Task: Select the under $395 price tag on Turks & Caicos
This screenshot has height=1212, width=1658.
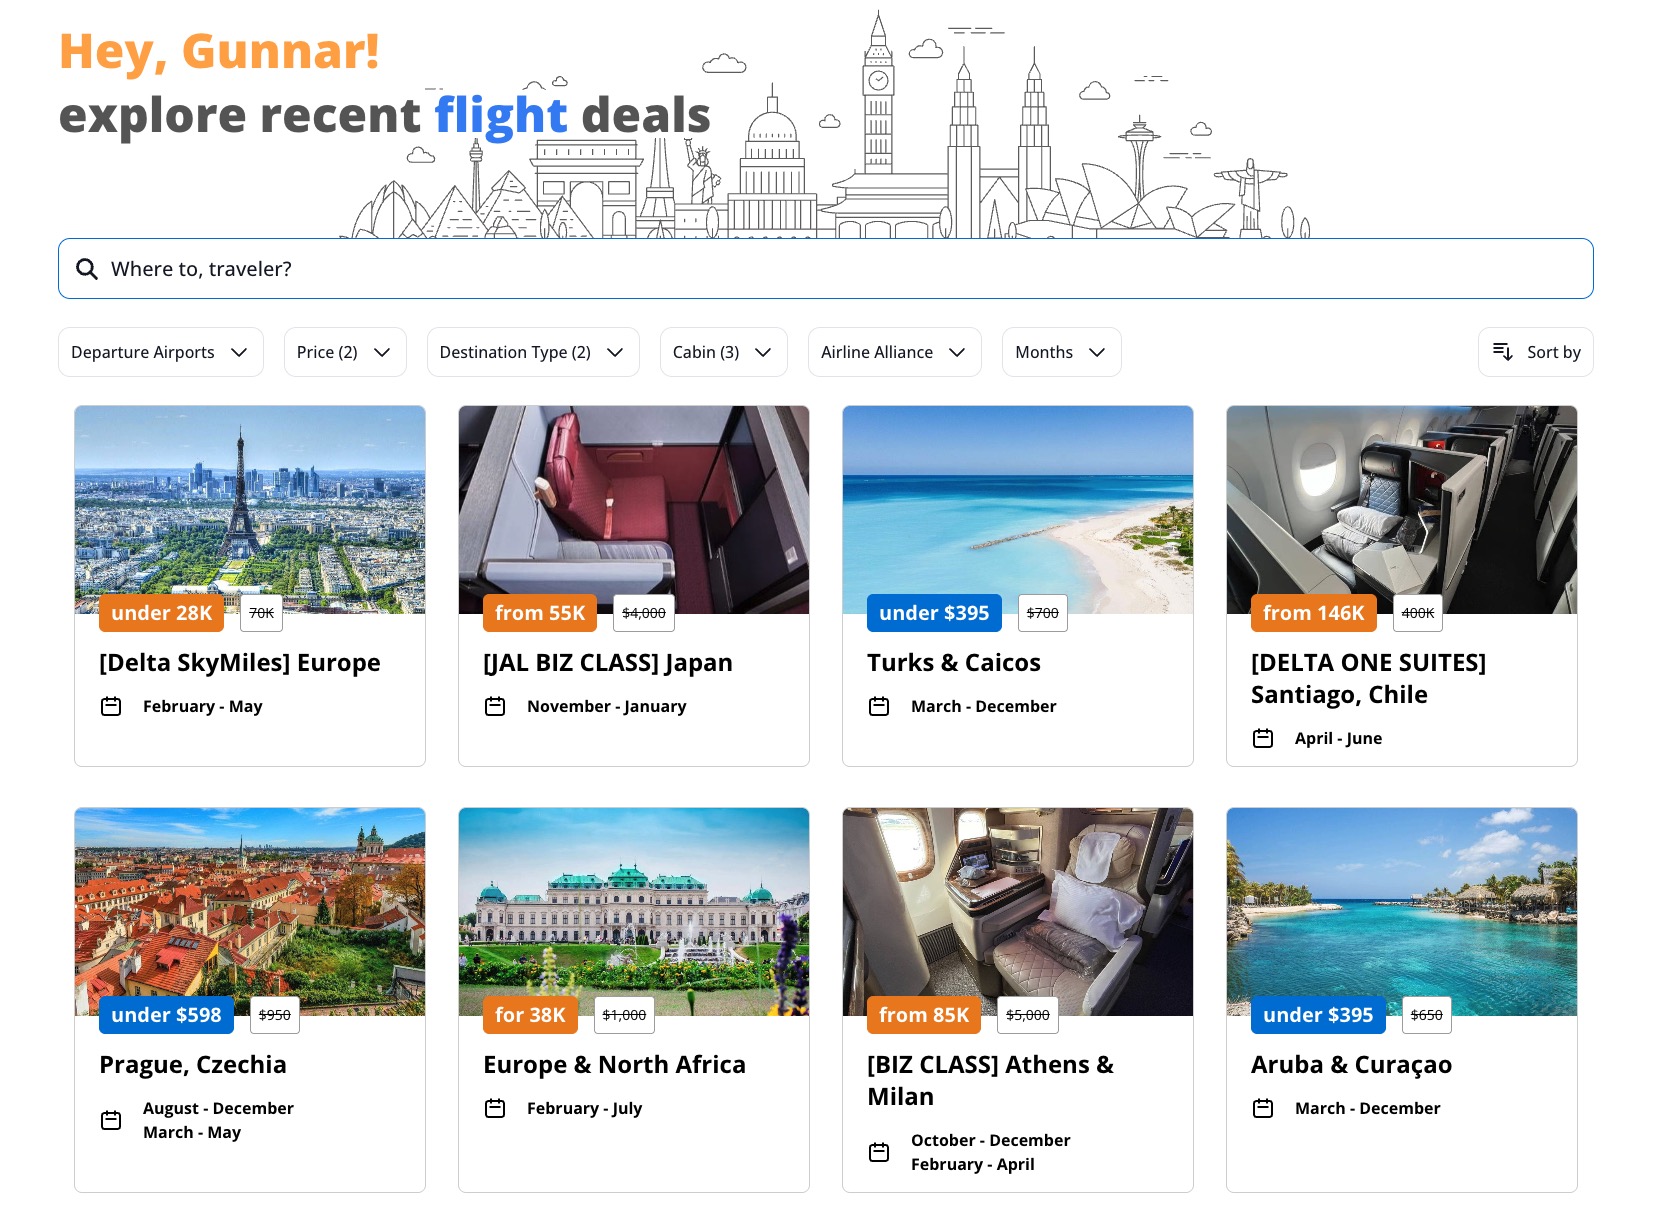Action: 934,612
